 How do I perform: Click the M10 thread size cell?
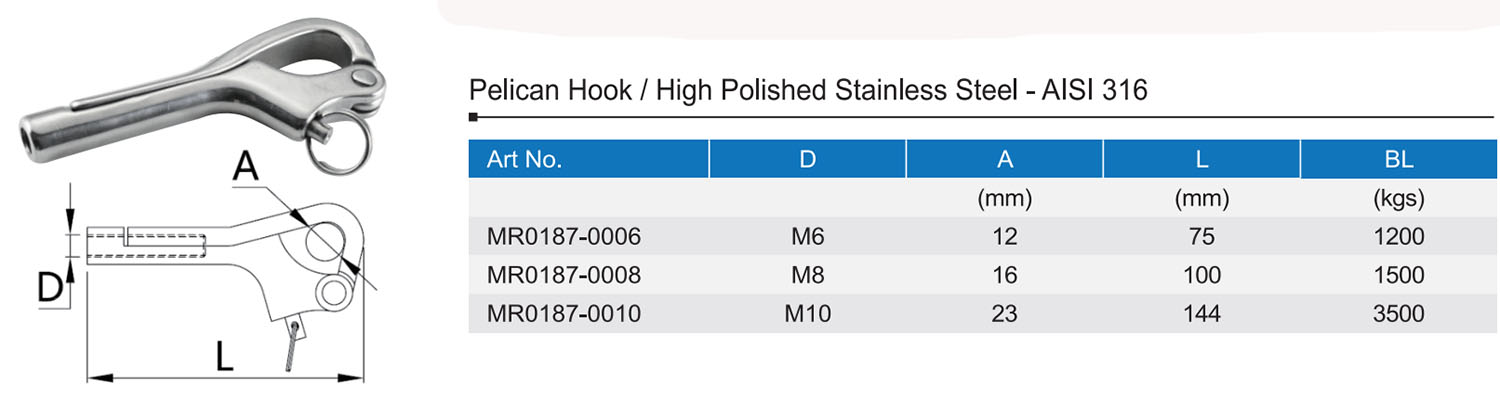coord(807,314)
